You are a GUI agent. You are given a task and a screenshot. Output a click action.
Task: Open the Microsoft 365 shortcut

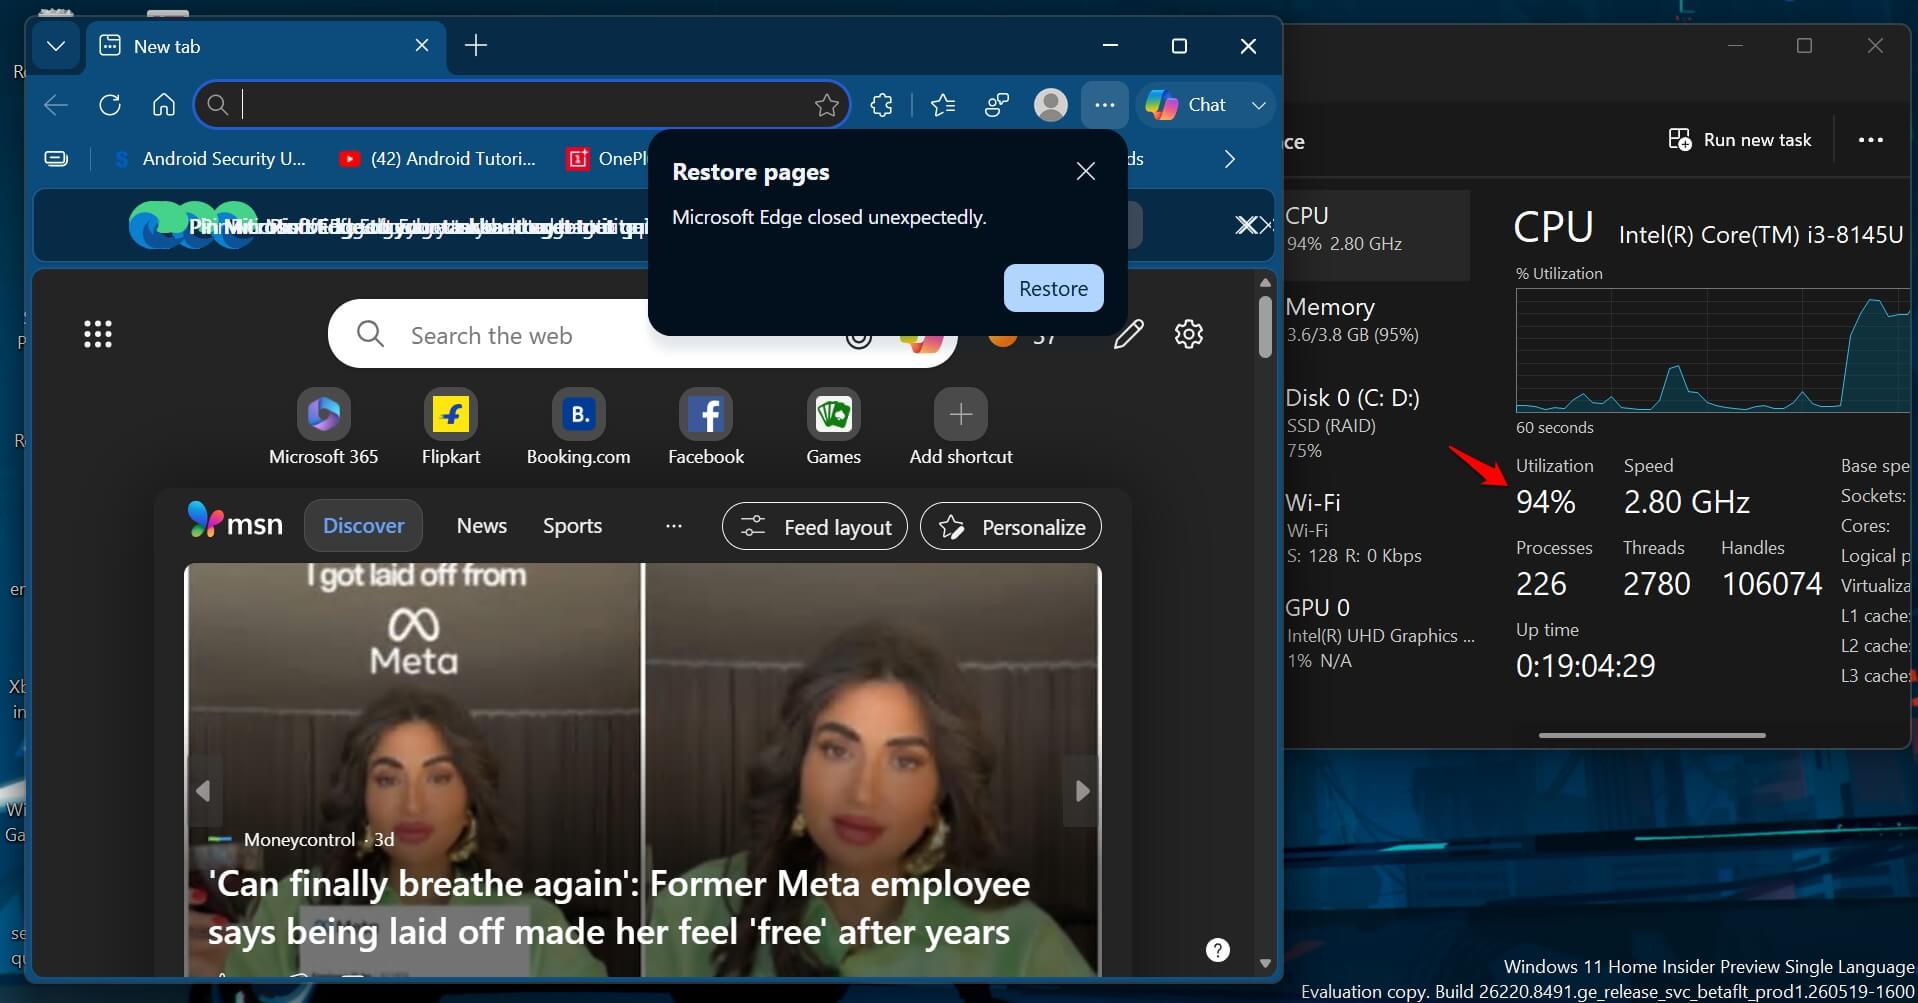(x=324, y=427)
